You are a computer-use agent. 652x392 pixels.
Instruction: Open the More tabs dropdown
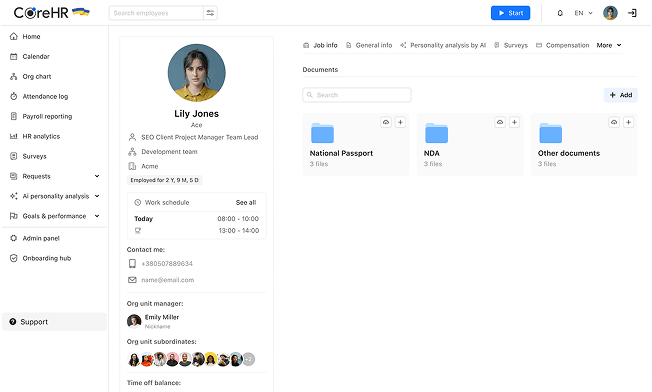609,45
